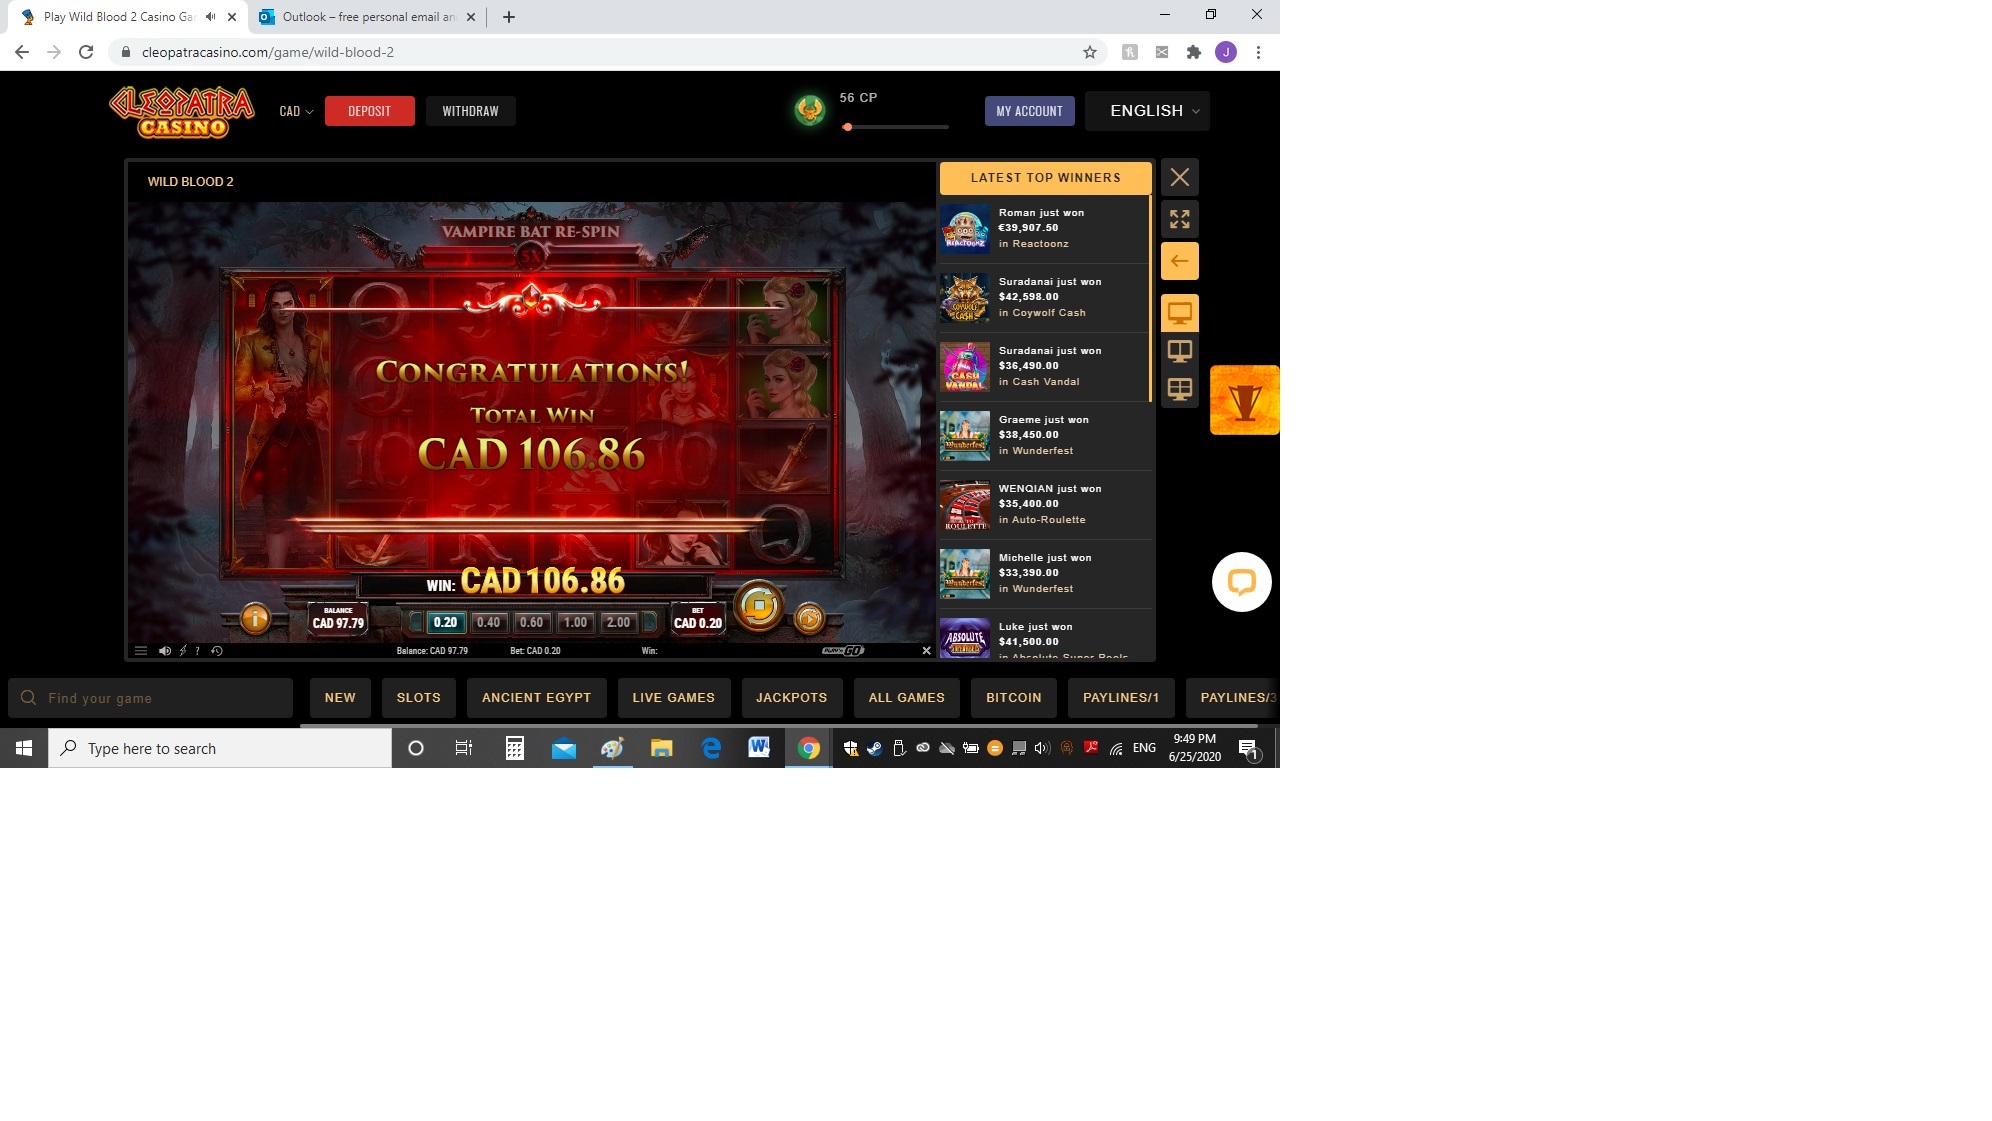Start autoplay with the small round button
The height and width of the screenshot is (1121, 1992).
click(809, 619)
